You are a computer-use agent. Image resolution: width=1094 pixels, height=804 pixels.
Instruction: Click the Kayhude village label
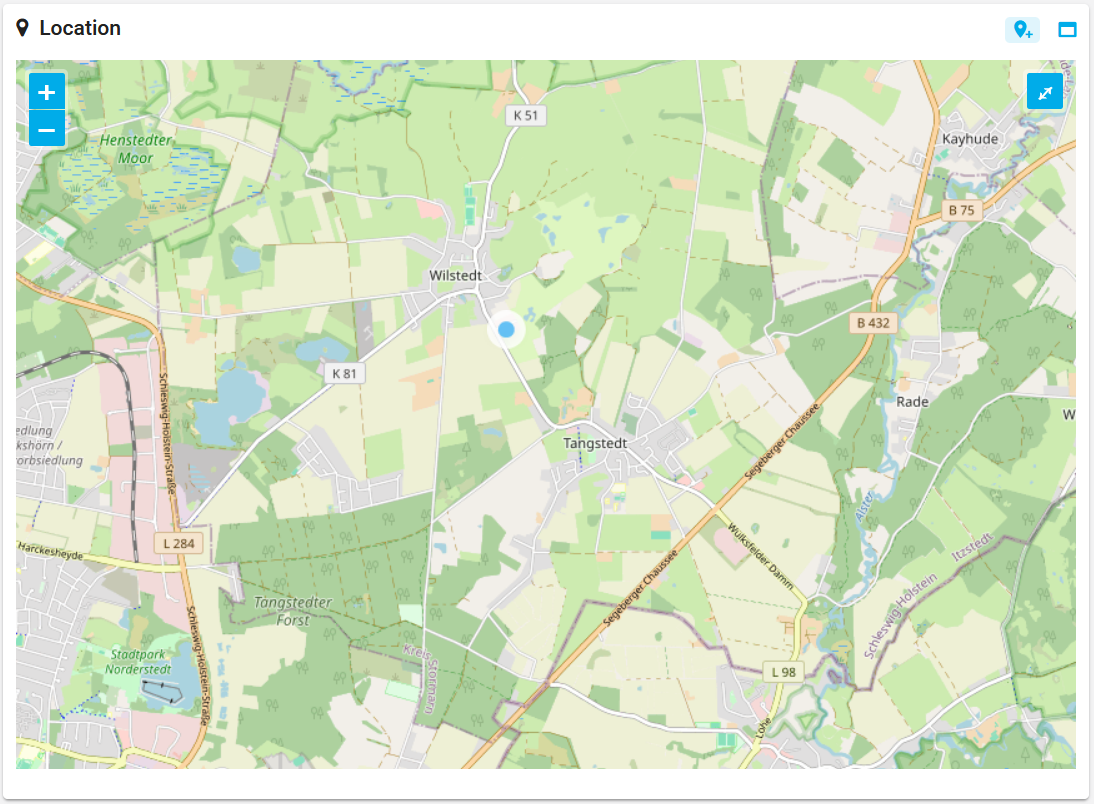pyautogui.click(x=970, y=139)
